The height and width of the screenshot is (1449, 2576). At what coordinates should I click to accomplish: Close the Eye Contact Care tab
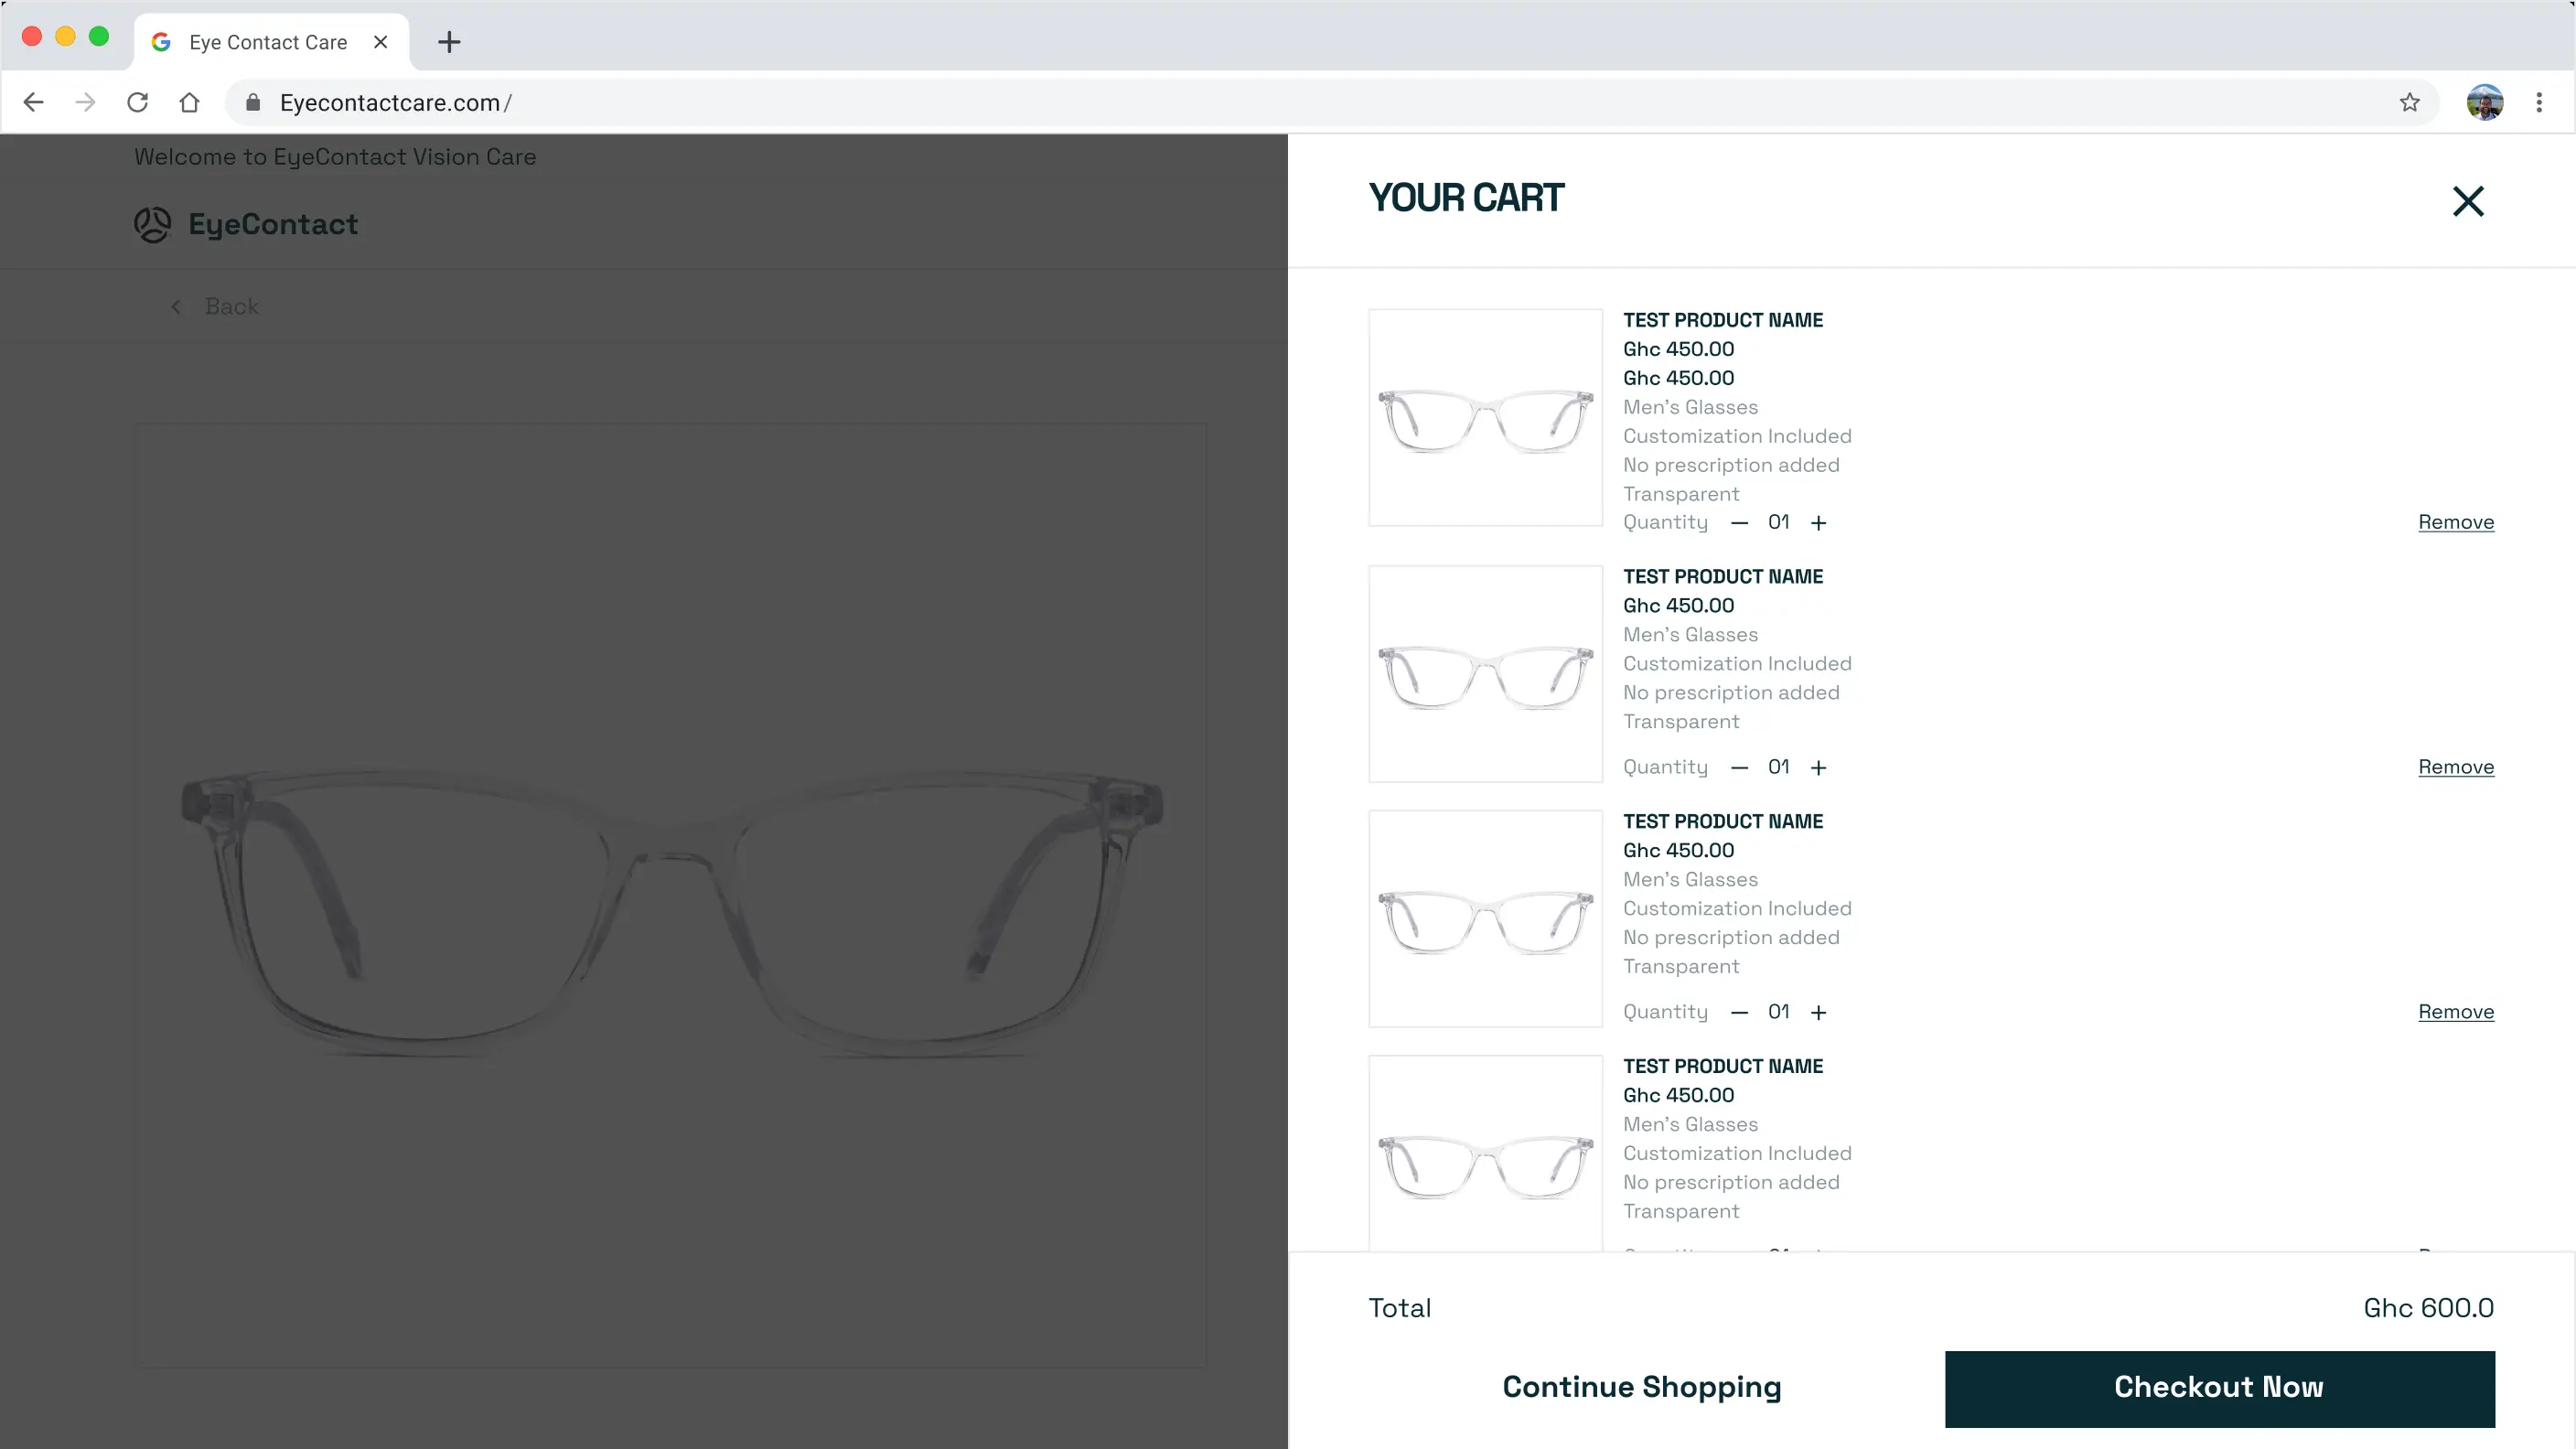click(x=380, y=42)
